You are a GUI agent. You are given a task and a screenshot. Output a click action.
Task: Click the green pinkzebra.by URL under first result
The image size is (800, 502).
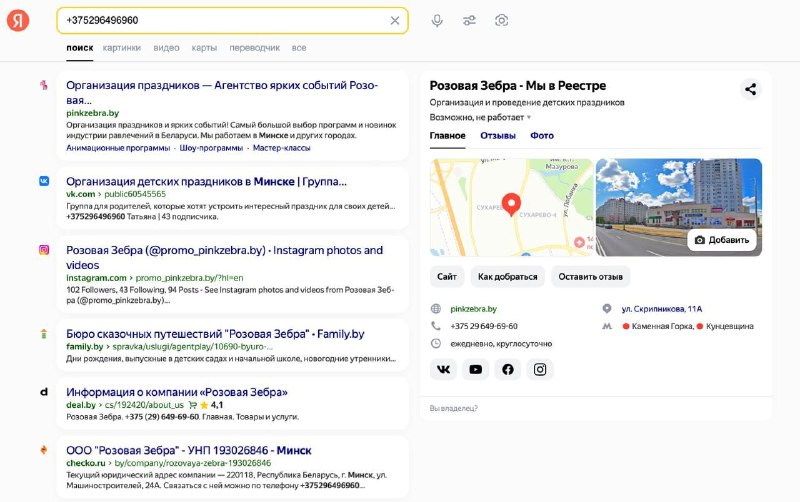[x=92, y=113]
